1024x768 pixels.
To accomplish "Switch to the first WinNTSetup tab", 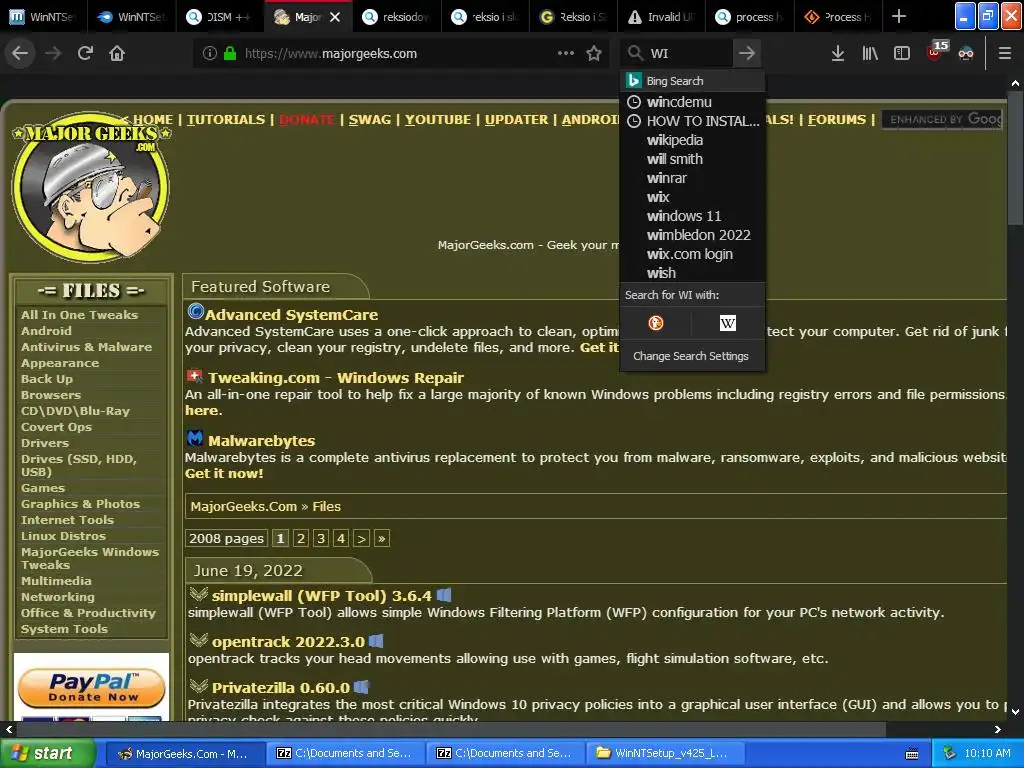I will coord(44,17).
